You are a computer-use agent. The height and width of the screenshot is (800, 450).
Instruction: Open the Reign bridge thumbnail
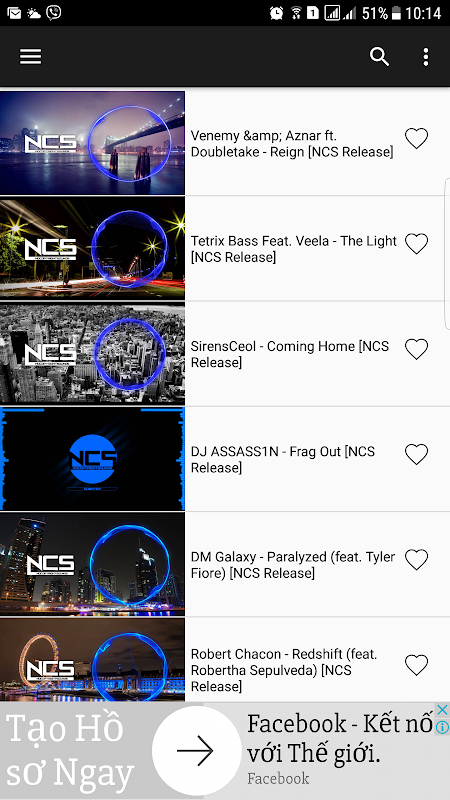point(92,143)
